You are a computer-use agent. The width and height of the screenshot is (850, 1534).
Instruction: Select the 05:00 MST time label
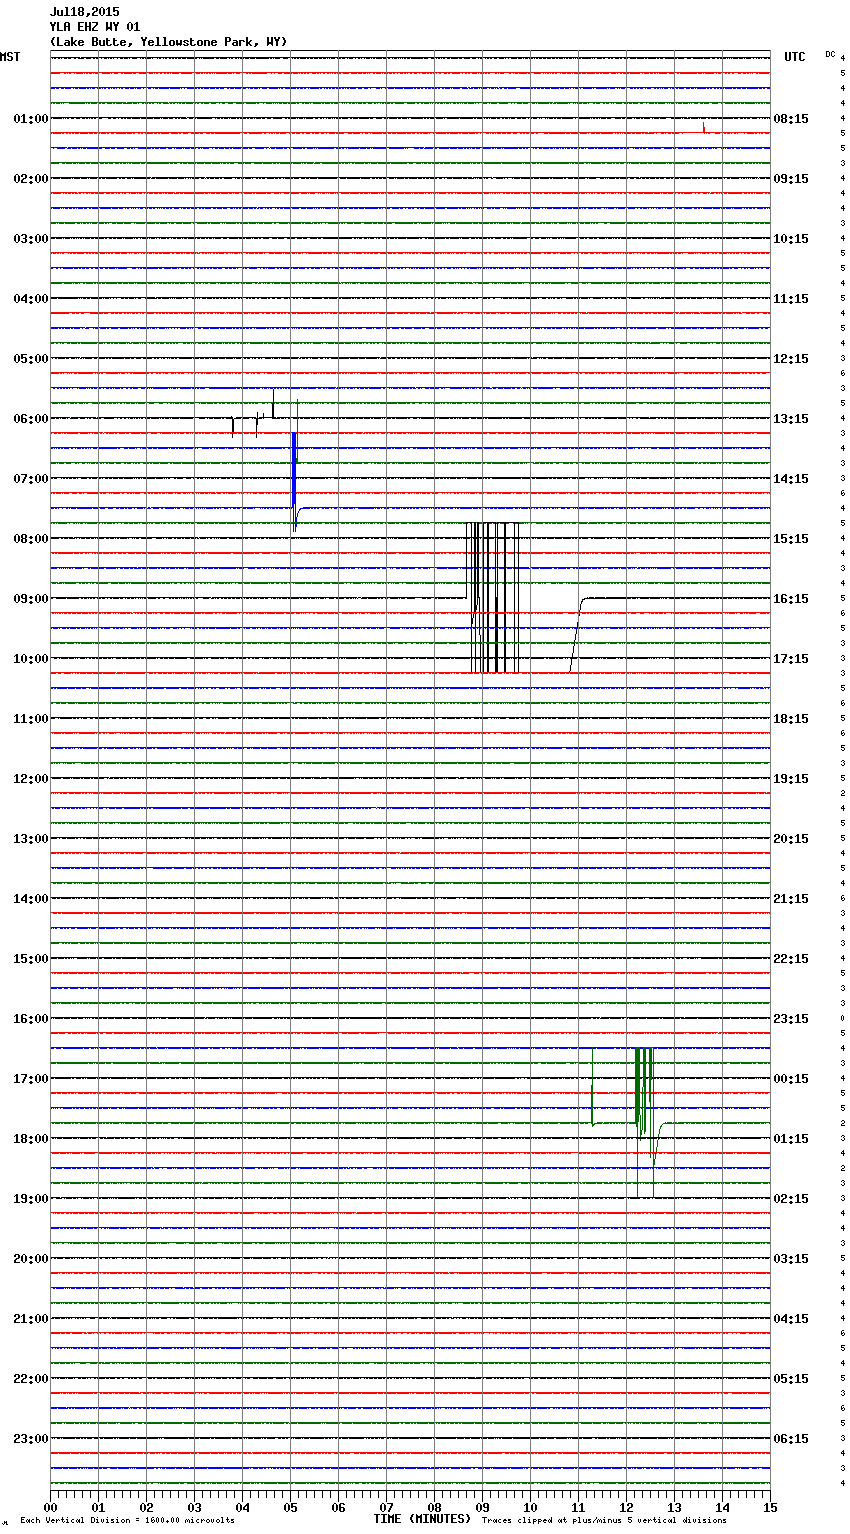click(x=30, y=359)
